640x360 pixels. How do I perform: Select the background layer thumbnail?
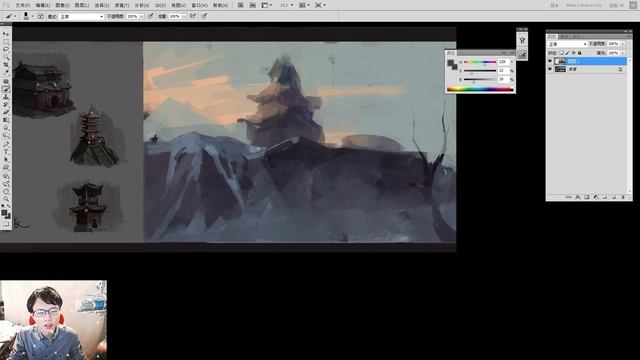tap(560, 69)
